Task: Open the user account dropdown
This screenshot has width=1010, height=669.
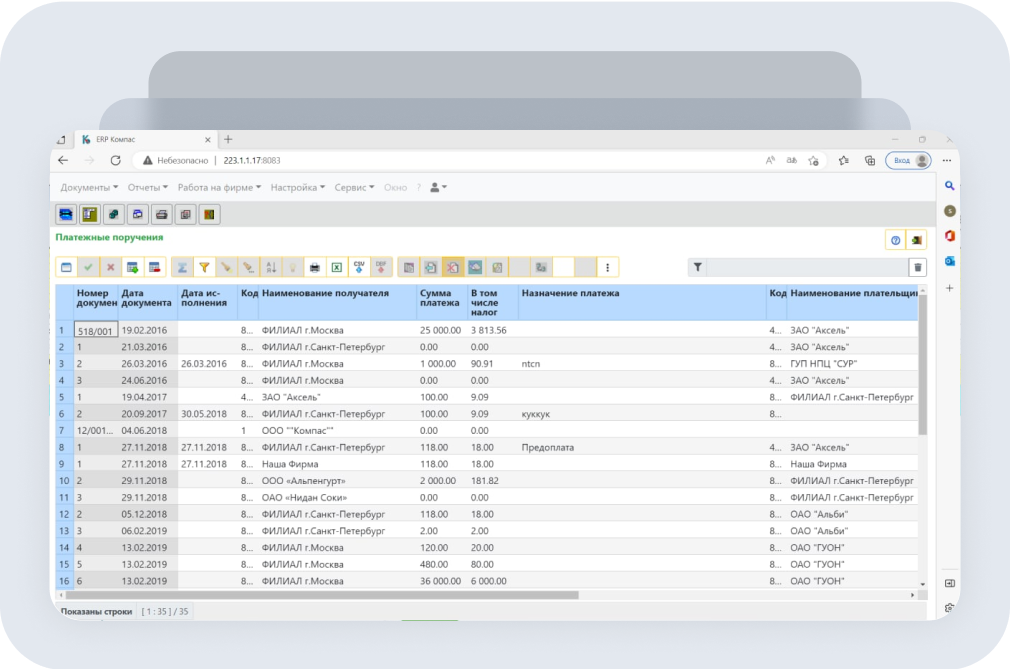Action: click(438, 187)
